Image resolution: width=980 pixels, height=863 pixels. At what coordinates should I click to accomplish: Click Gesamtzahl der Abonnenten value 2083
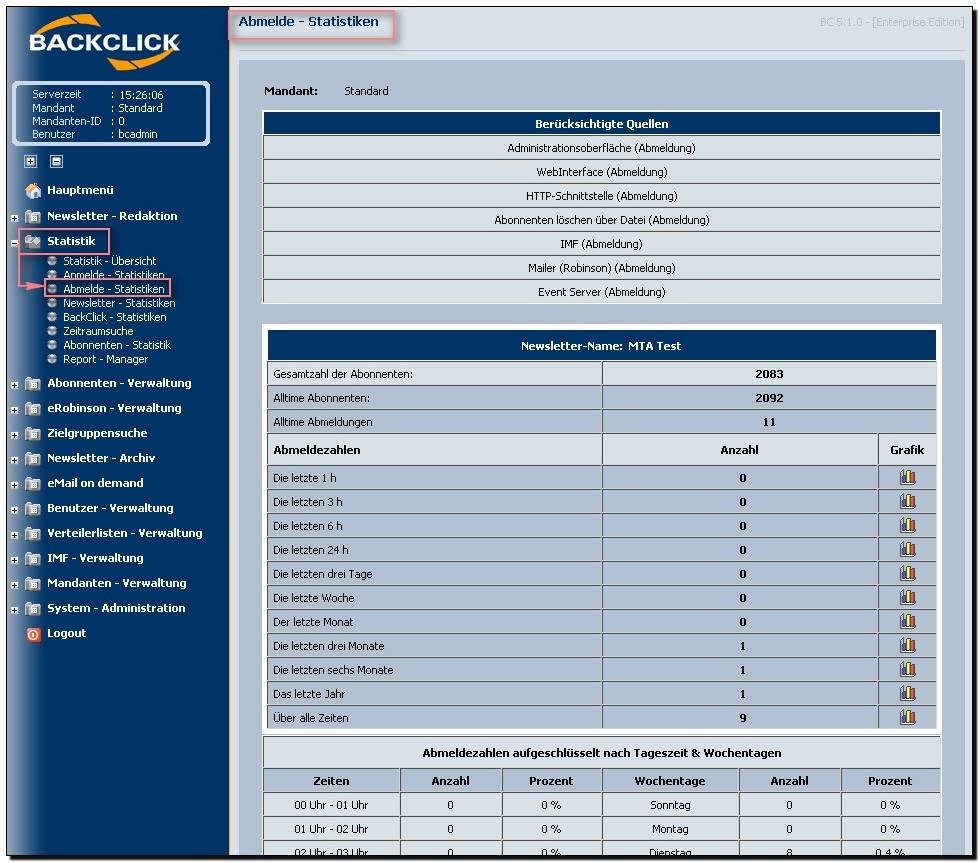(x=769, y=374)
